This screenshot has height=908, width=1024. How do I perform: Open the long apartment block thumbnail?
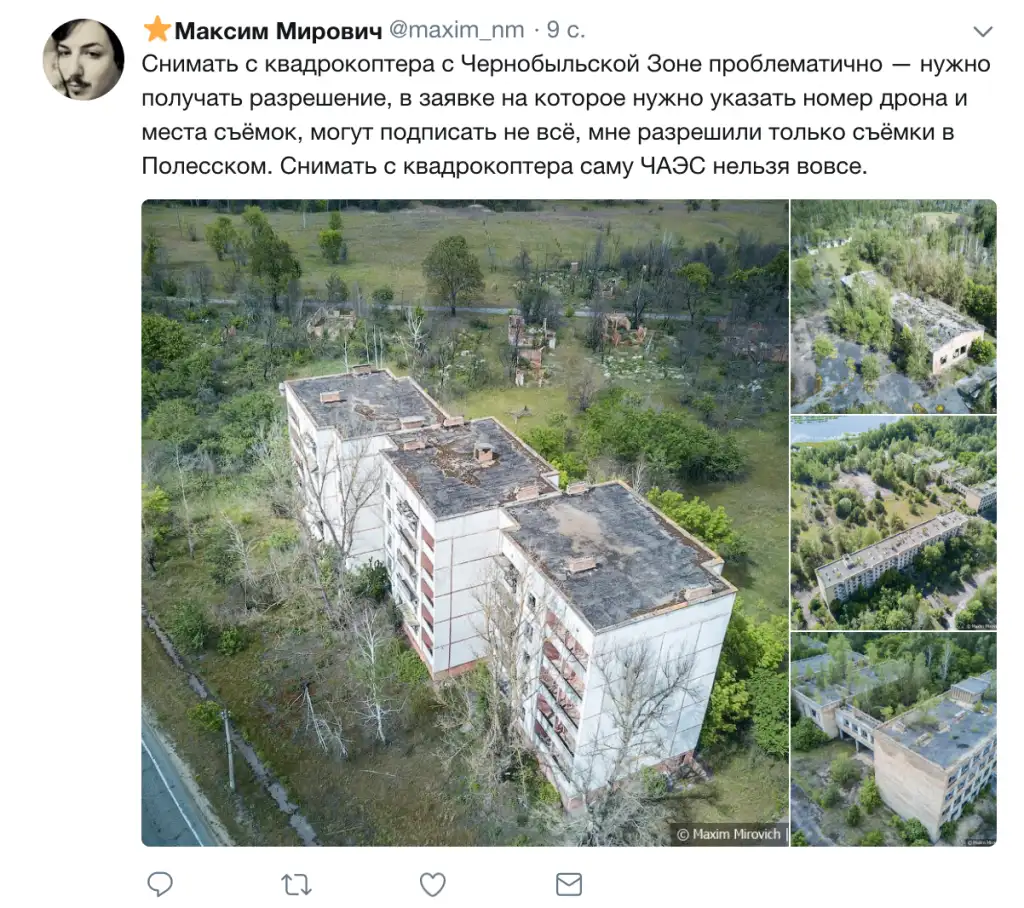pos(893,523)
